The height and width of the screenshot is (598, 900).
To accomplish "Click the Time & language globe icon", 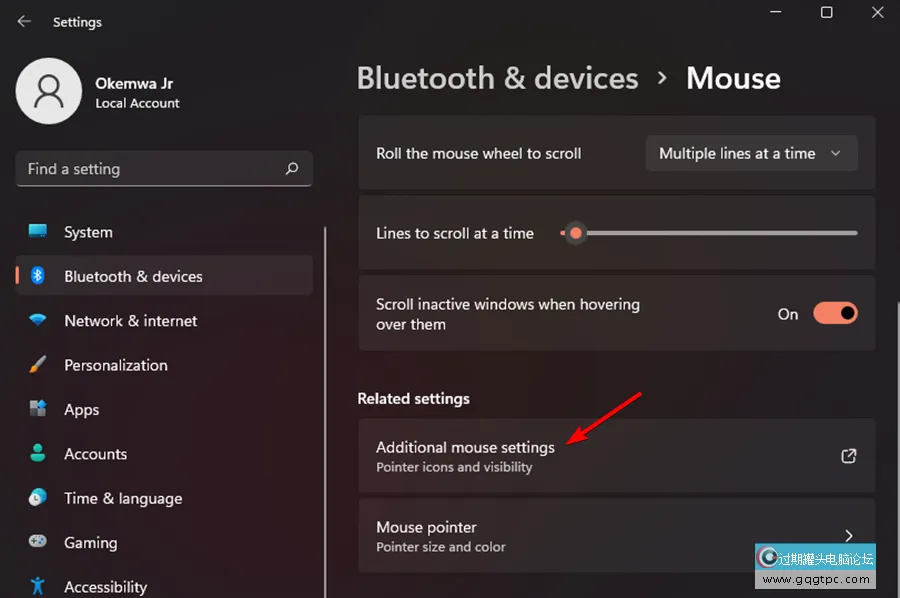I will 38,498.
